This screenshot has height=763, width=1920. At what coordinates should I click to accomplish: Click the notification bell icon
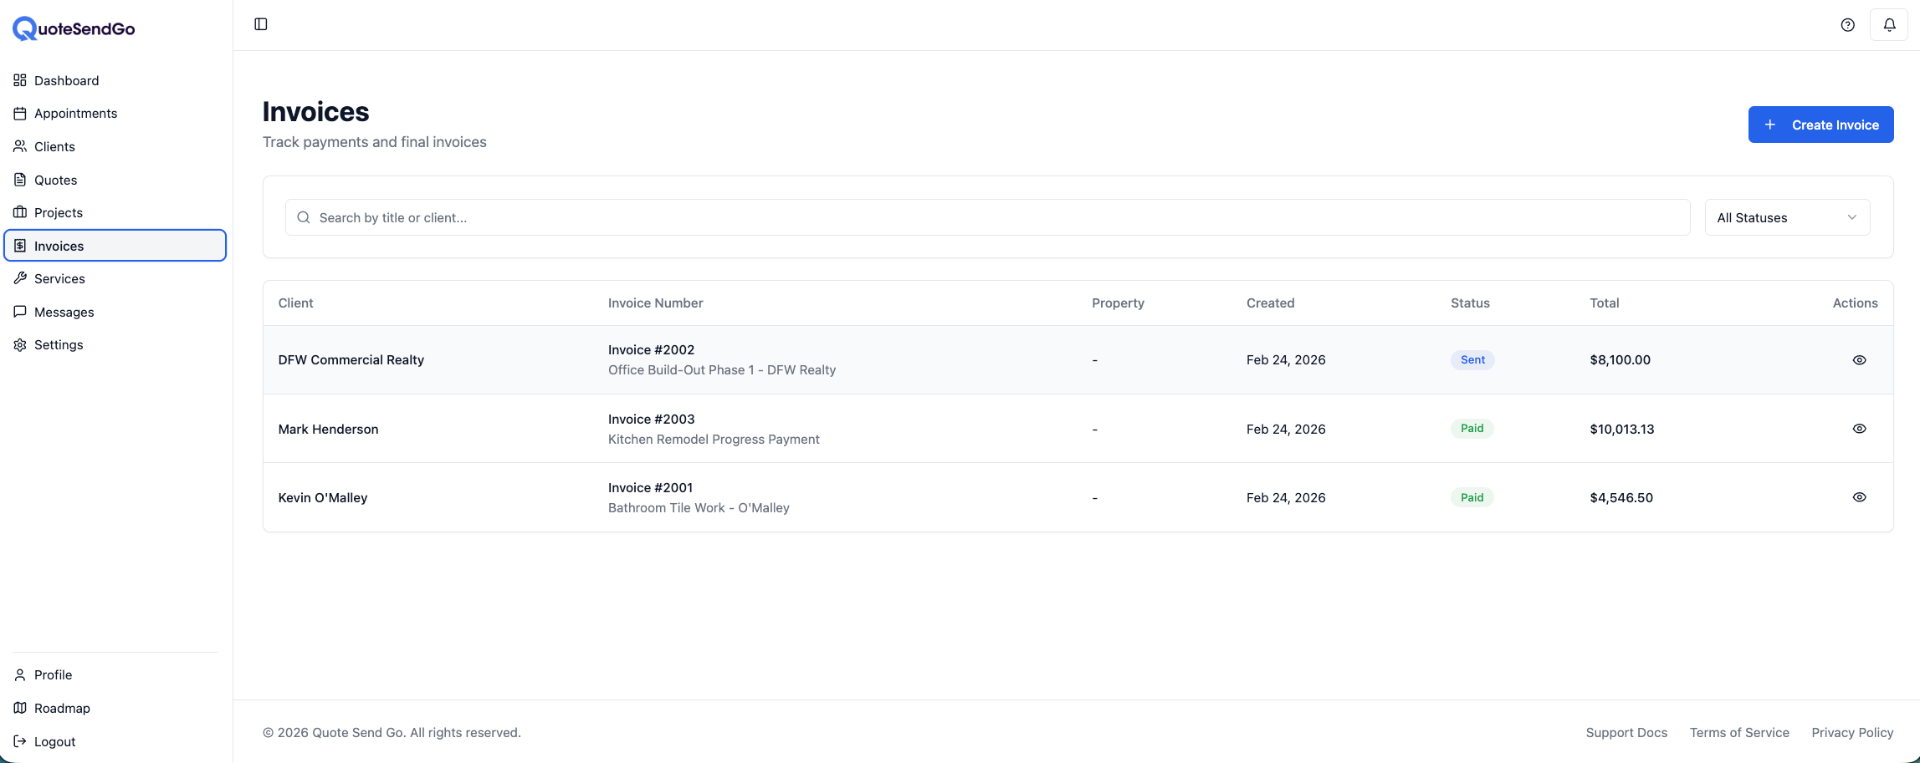click(x=1889, y=24)
